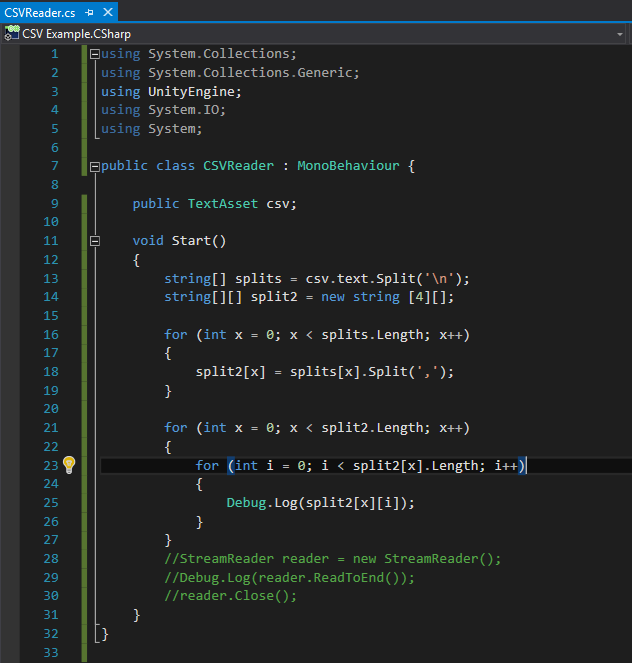The width and height of the screenshot is (632, 663).
Task: Pin the CSVReader.cs tab
Action: (89, 13)
